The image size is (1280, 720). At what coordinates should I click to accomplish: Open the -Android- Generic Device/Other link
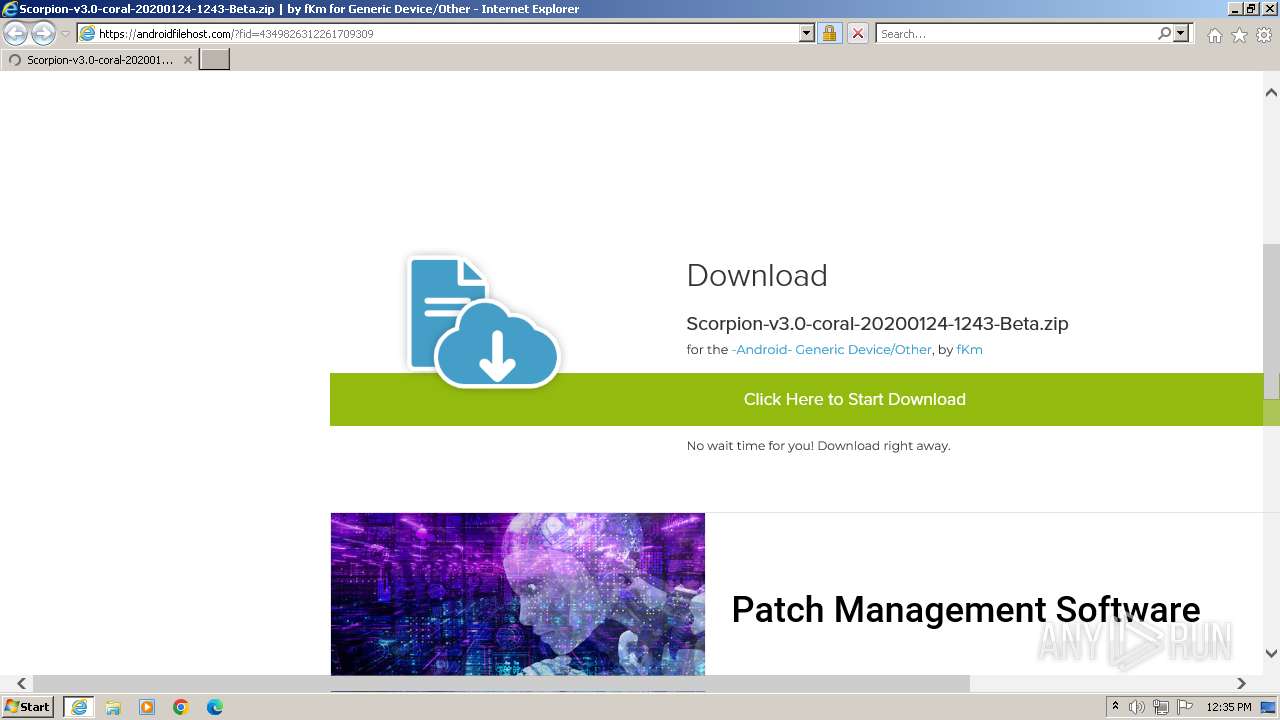(831, 350)
